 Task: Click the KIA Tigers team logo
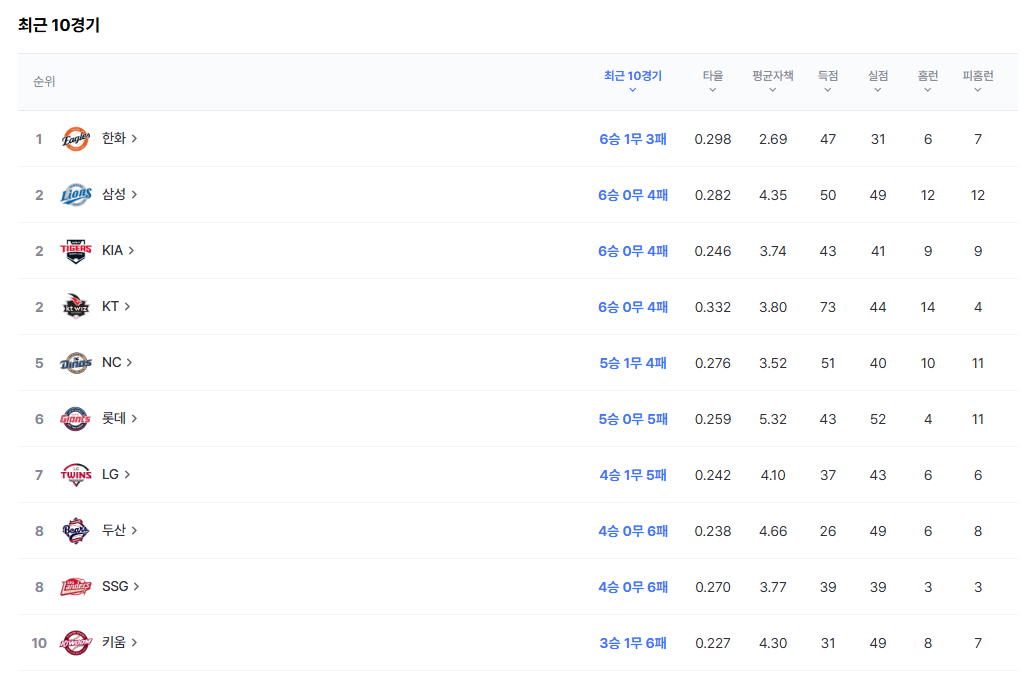(x=76, y=251)
